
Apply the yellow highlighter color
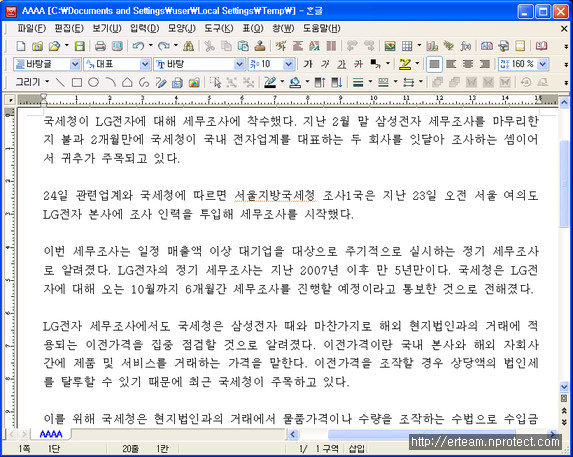coord(405,64)
